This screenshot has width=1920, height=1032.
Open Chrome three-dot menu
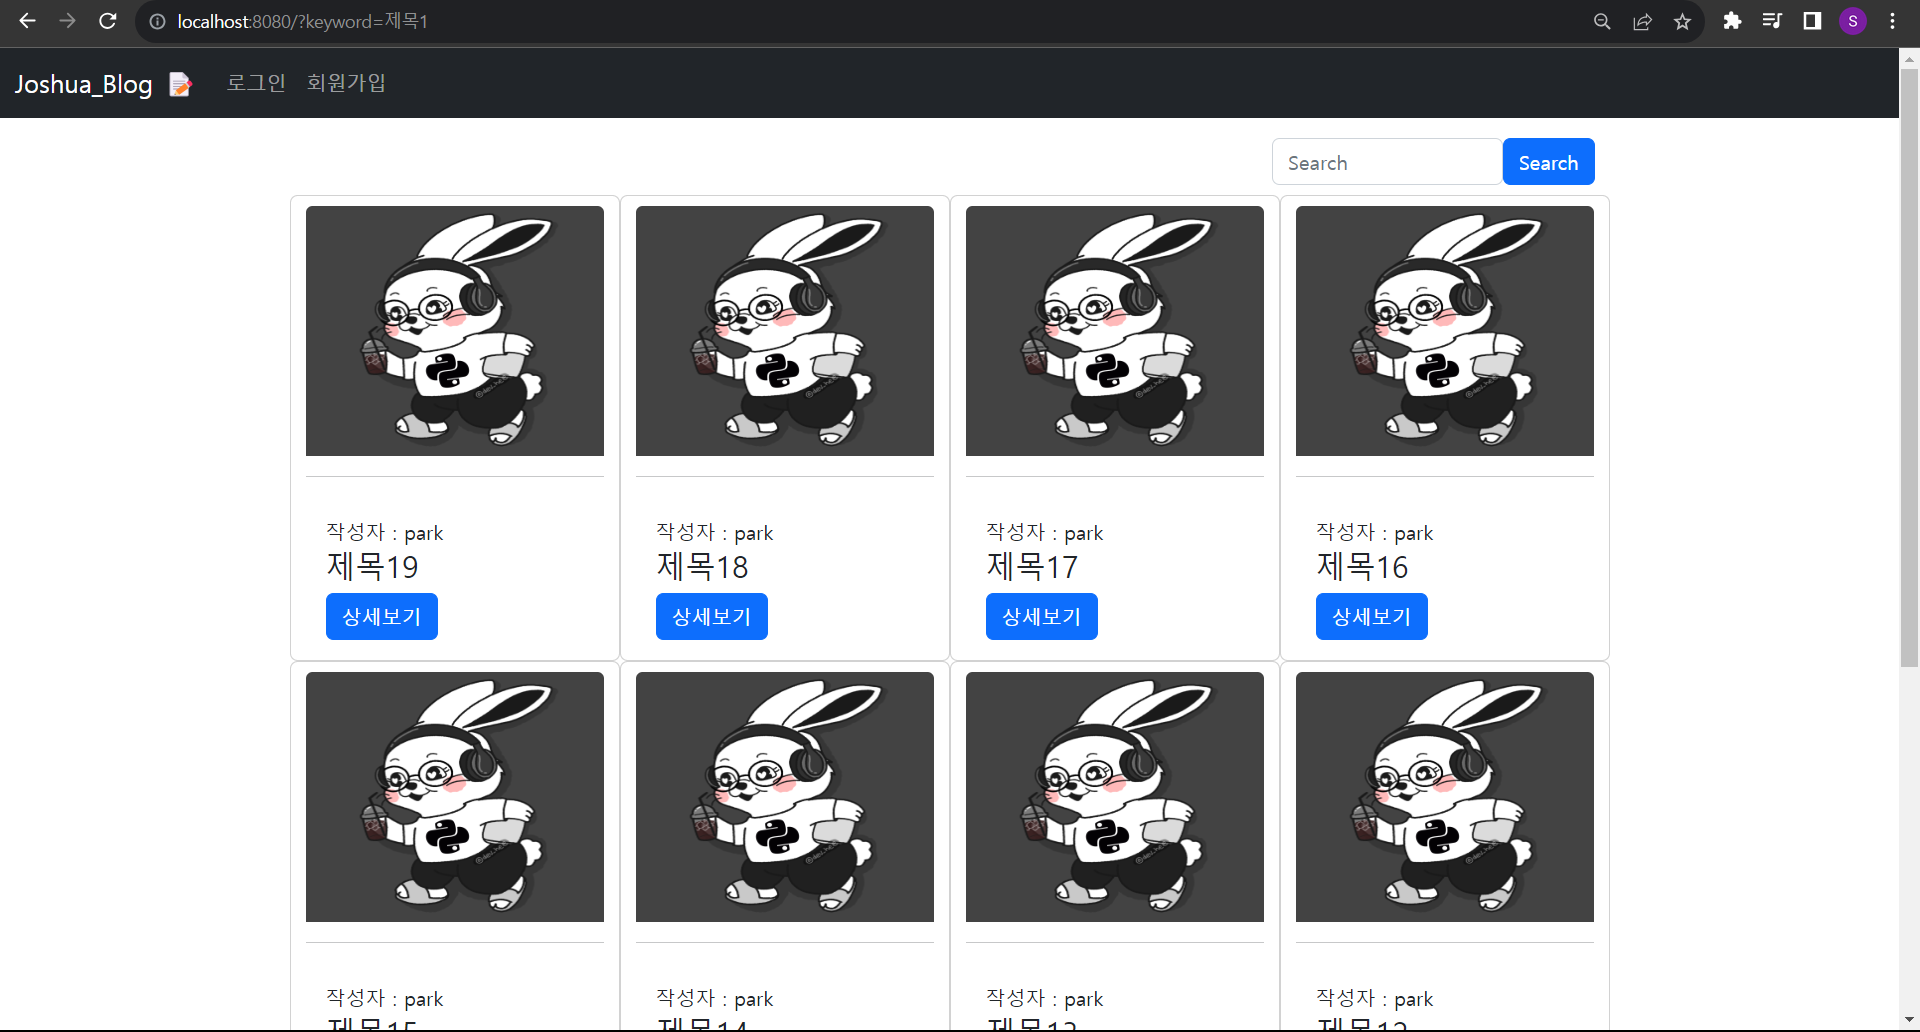tap(1892, 21)
